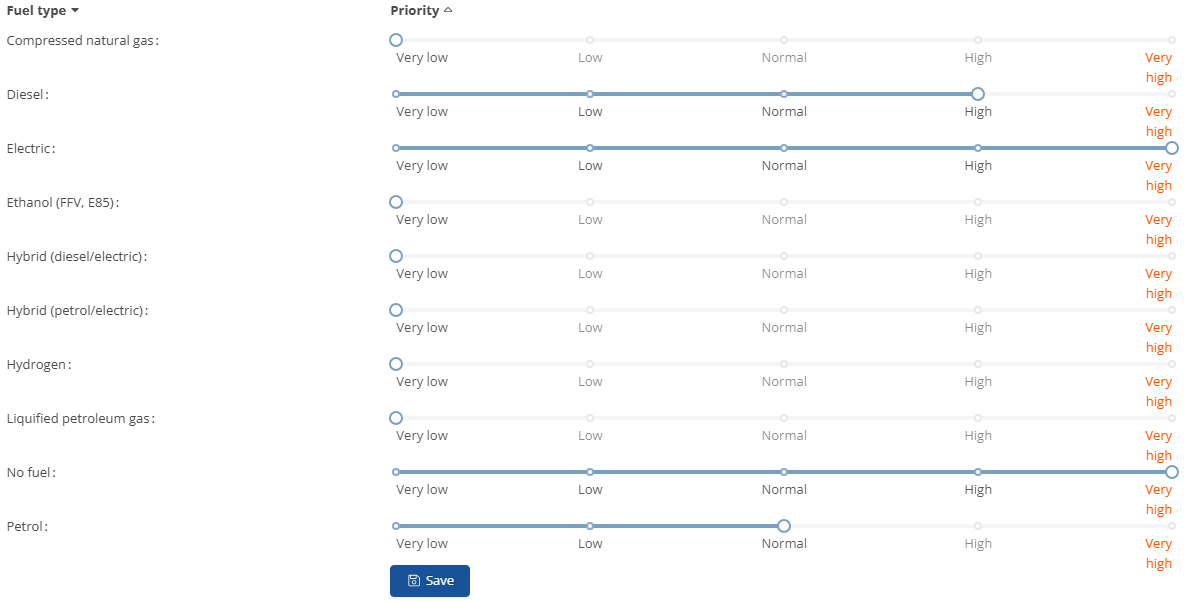This screenshot has height=603, width=1187.
Task: Set Electric priority to Low
Action: (x=590, y=148)
